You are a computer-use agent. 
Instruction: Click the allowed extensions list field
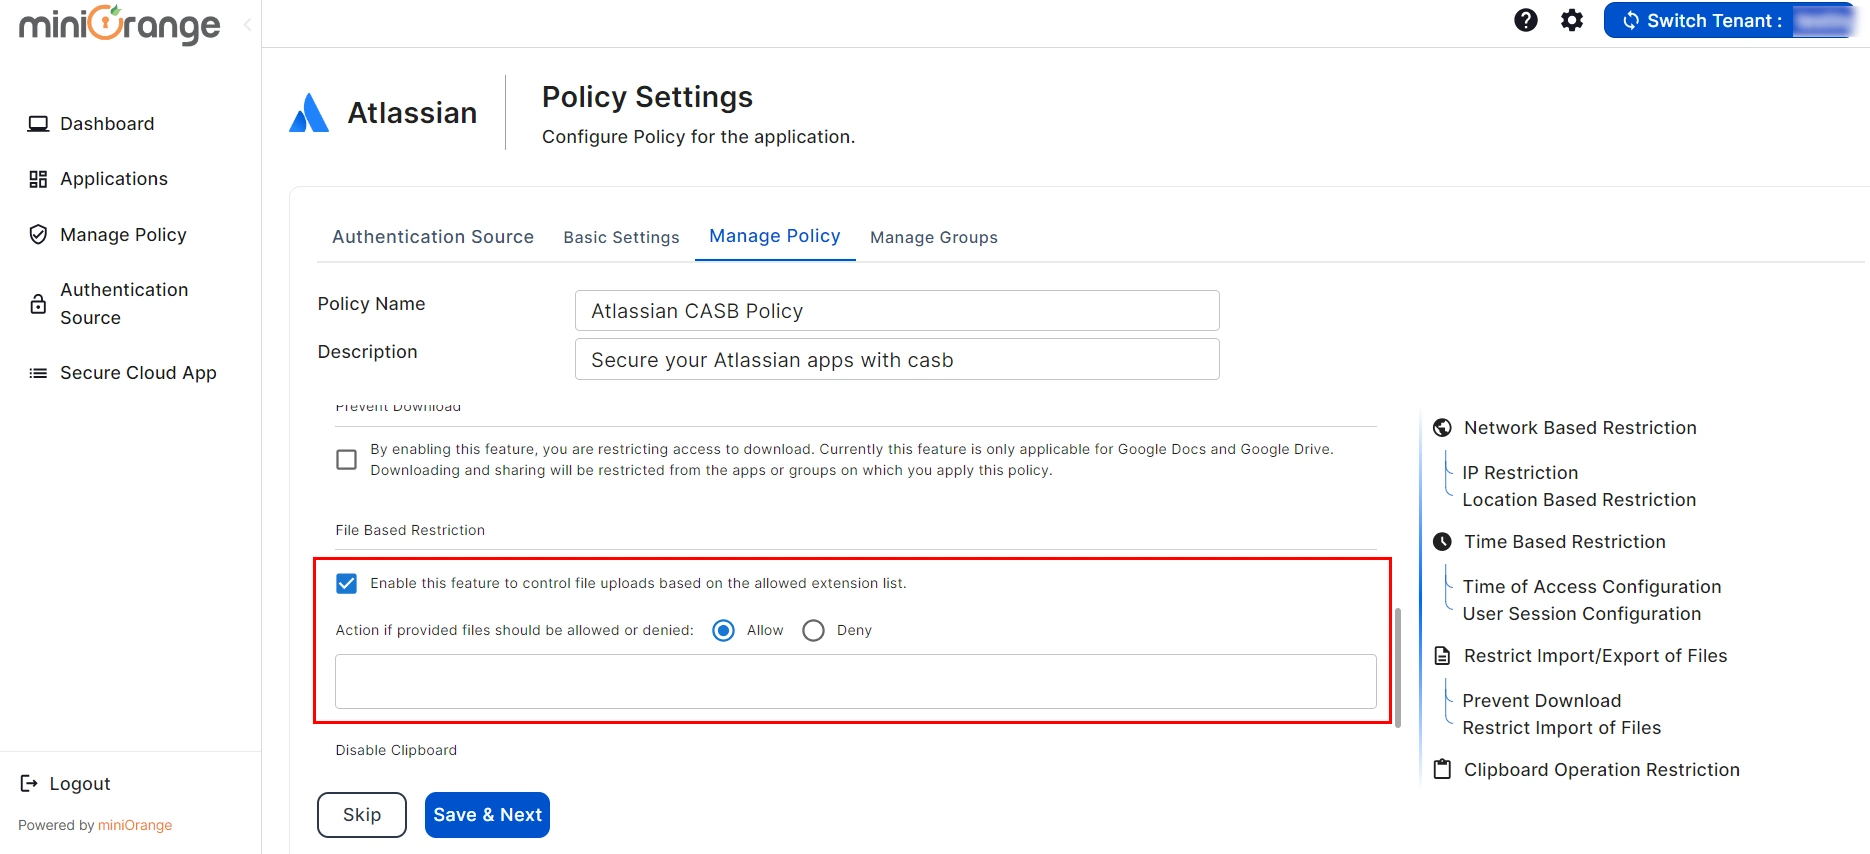[x=856, y=682]
